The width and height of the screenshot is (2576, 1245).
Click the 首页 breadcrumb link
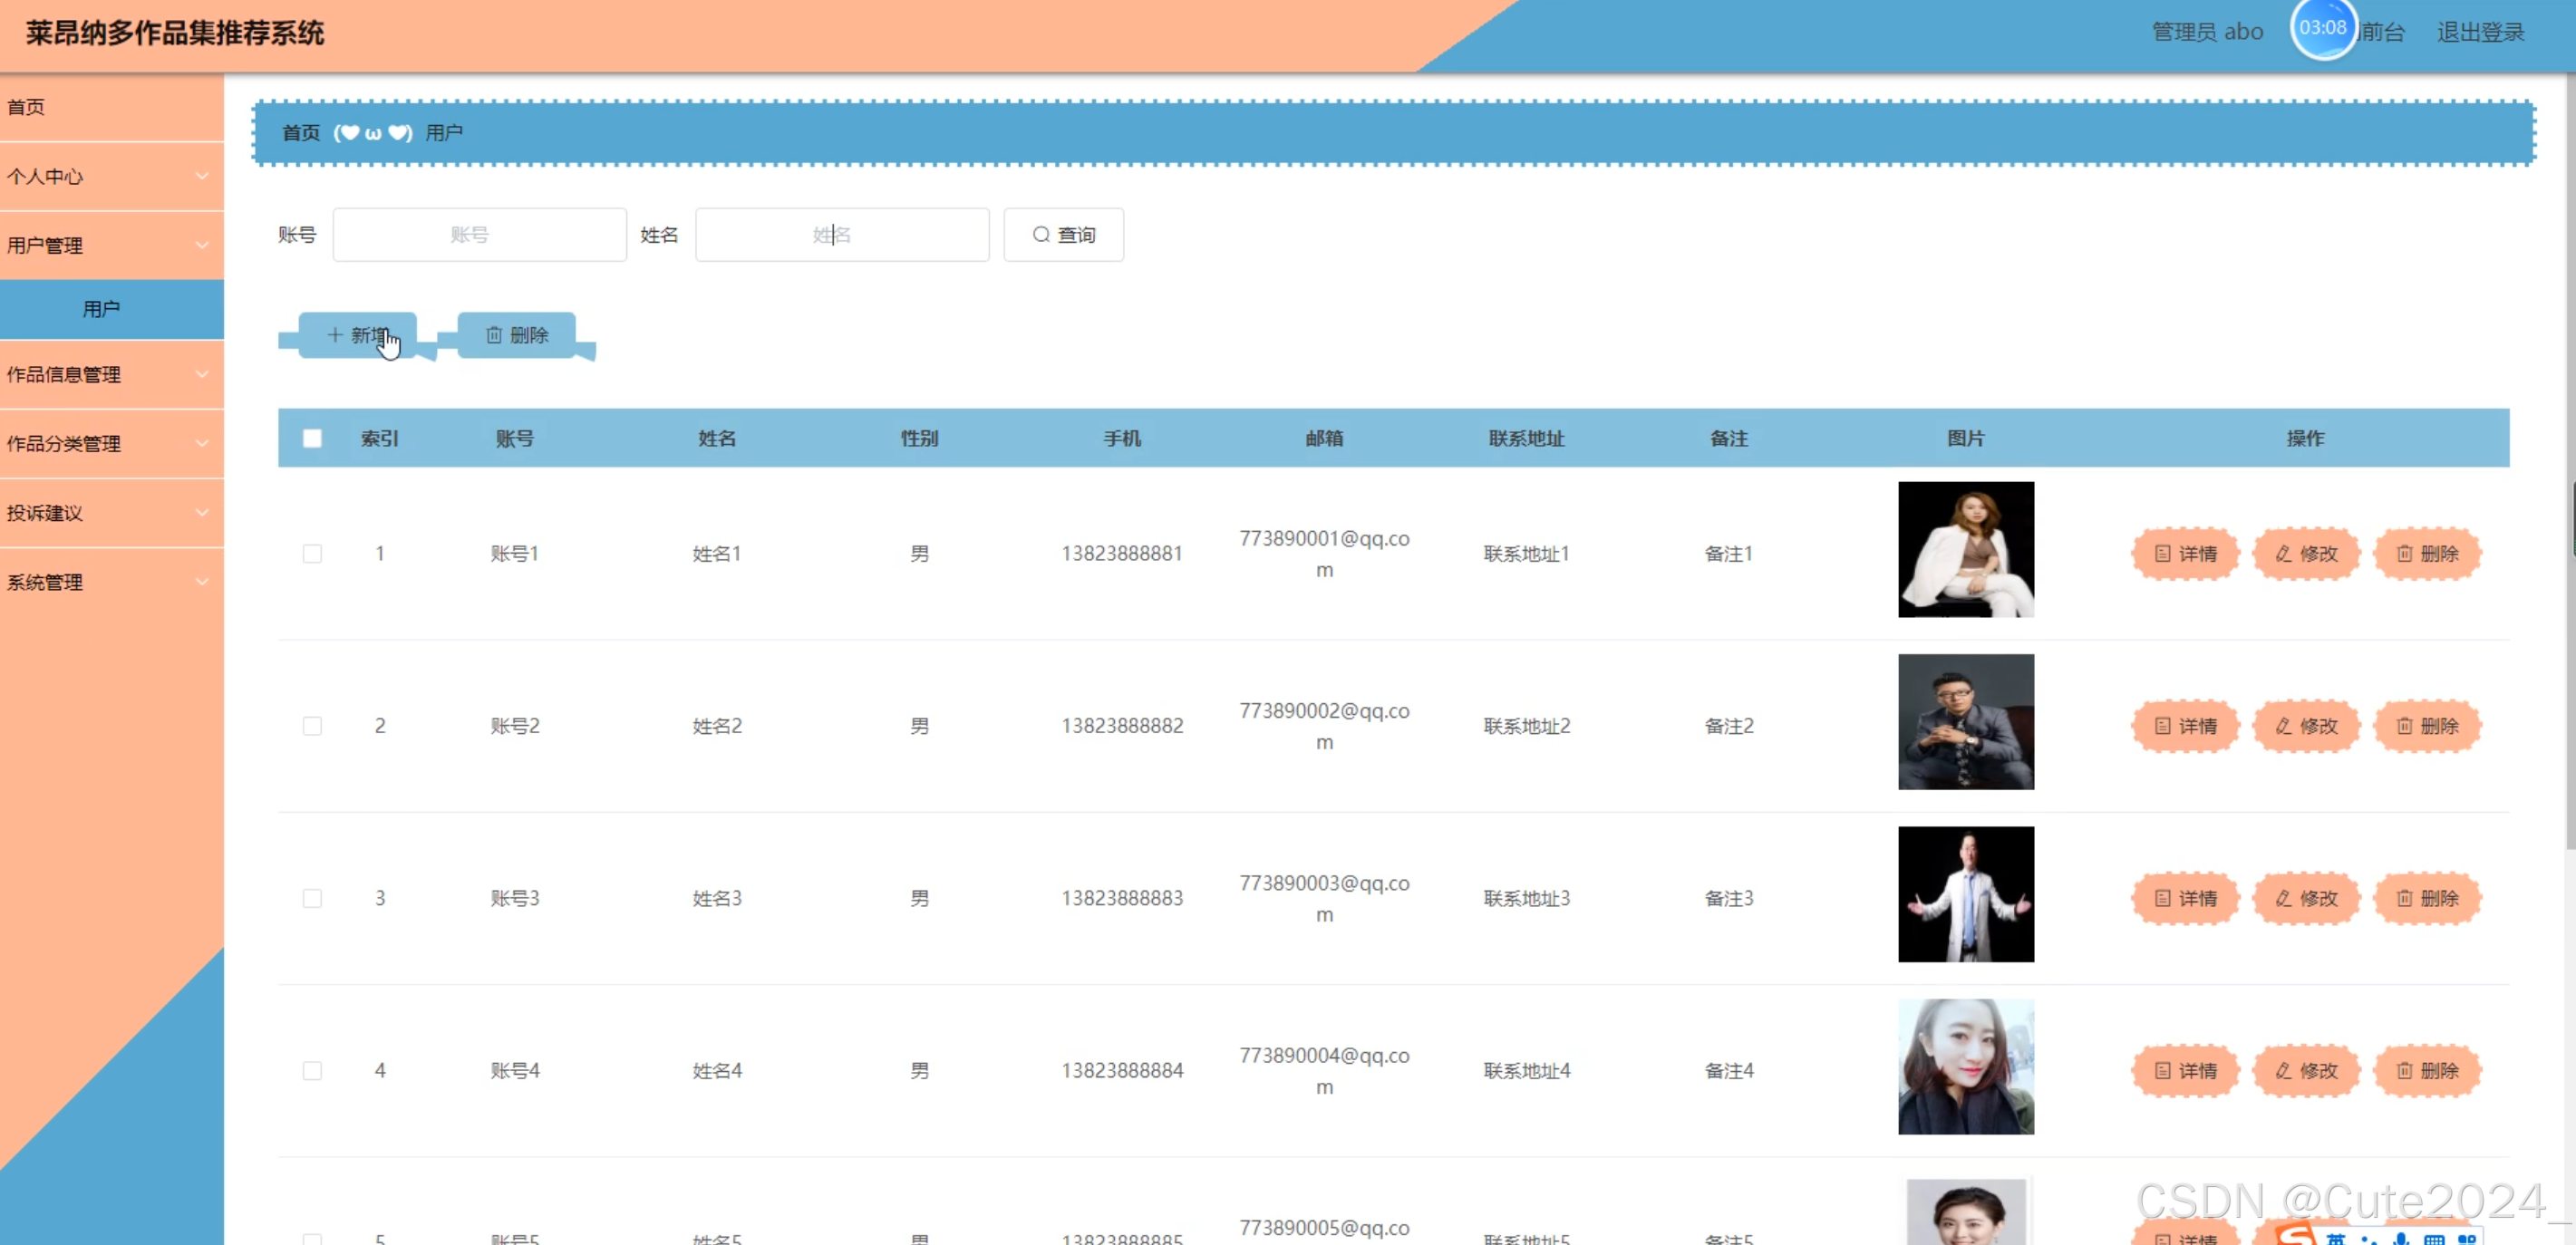click(x=300, y=133)
